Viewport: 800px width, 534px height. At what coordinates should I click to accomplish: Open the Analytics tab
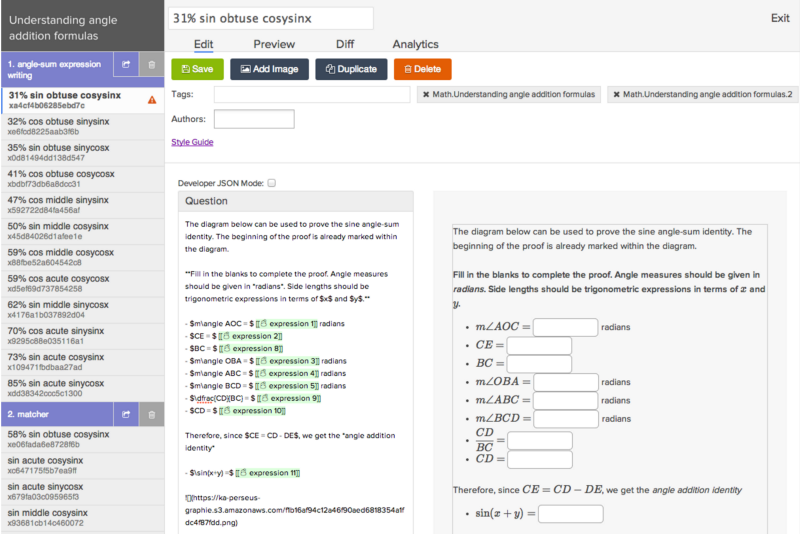pyautogui.click(x=415, y=44)
